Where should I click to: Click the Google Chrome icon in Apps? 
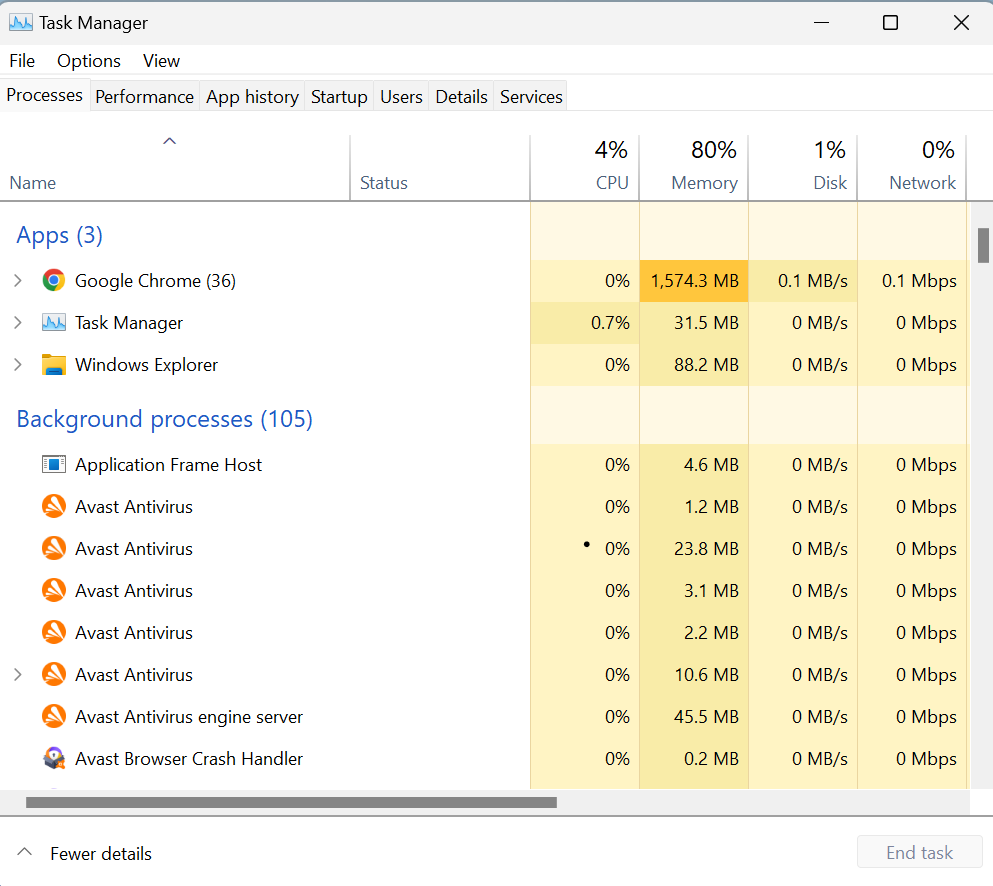tap(54, 281)
